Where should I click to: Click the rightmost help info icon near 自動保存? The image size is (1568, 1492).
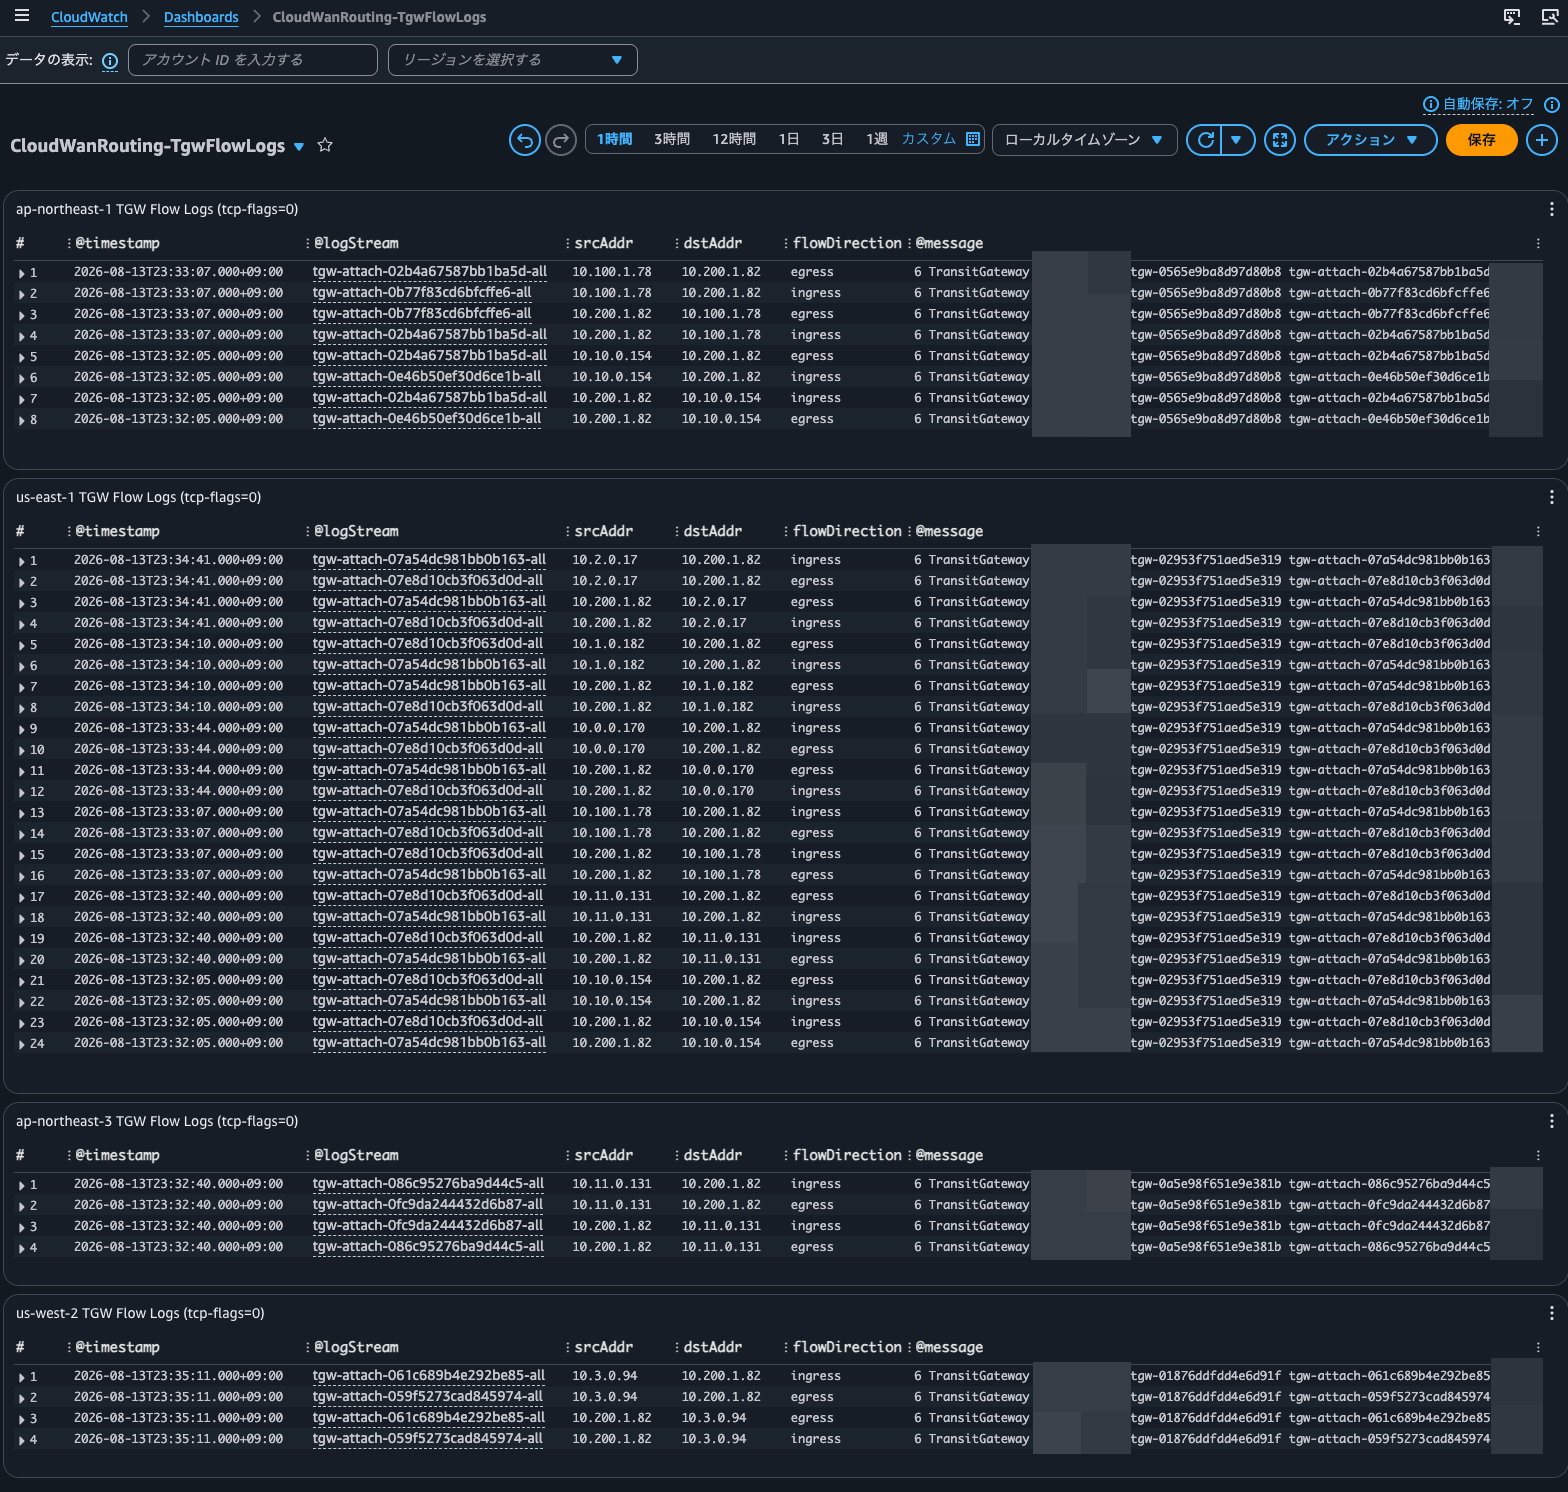pyautogui.click(x=1552, y=104)
